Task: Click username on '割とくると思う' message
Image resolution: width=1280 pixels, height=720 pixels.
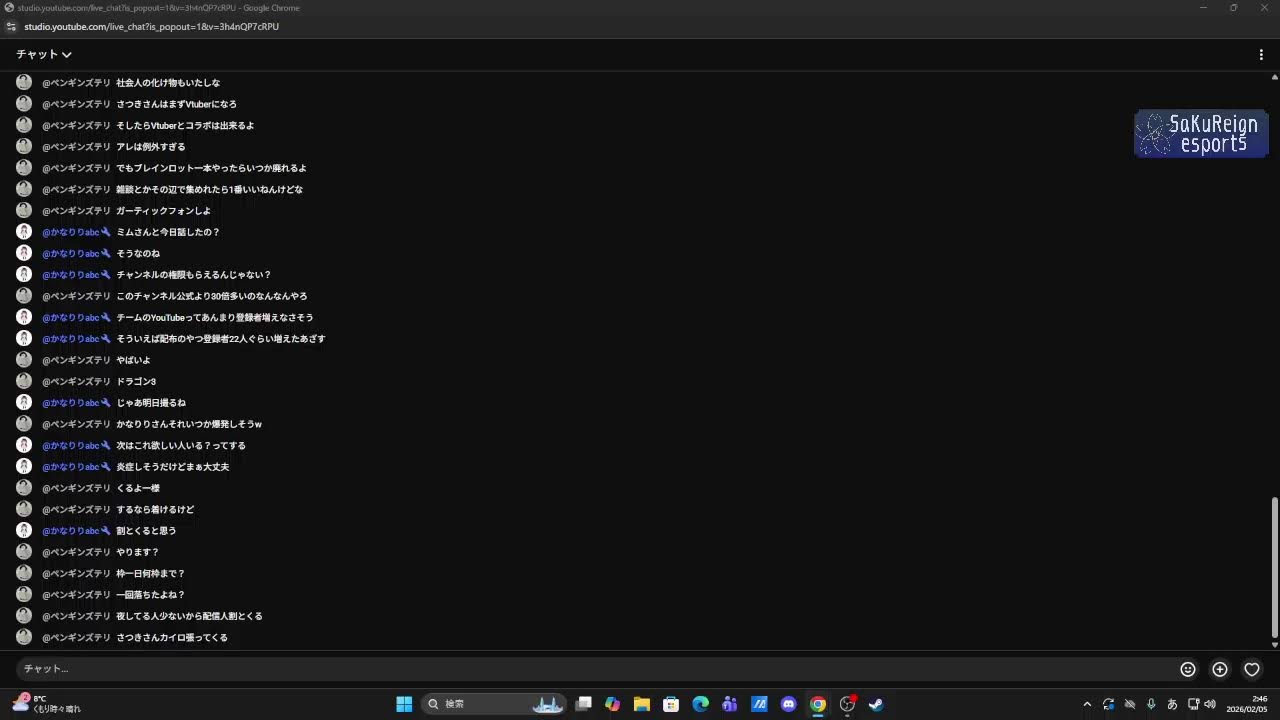Action: [71, 531]
